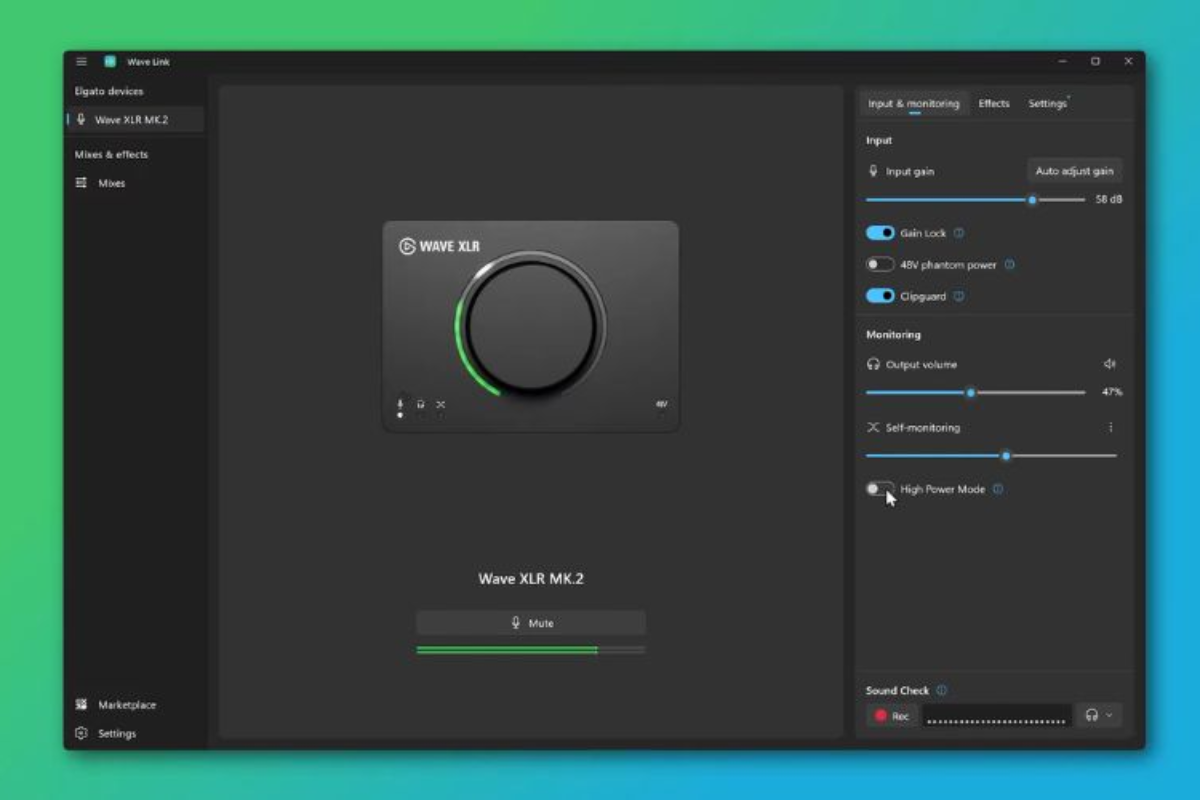This screenshot has width=1200, height=800.
Task: Click the Wave XLR MK.2 device title
Action: point(531,579)
